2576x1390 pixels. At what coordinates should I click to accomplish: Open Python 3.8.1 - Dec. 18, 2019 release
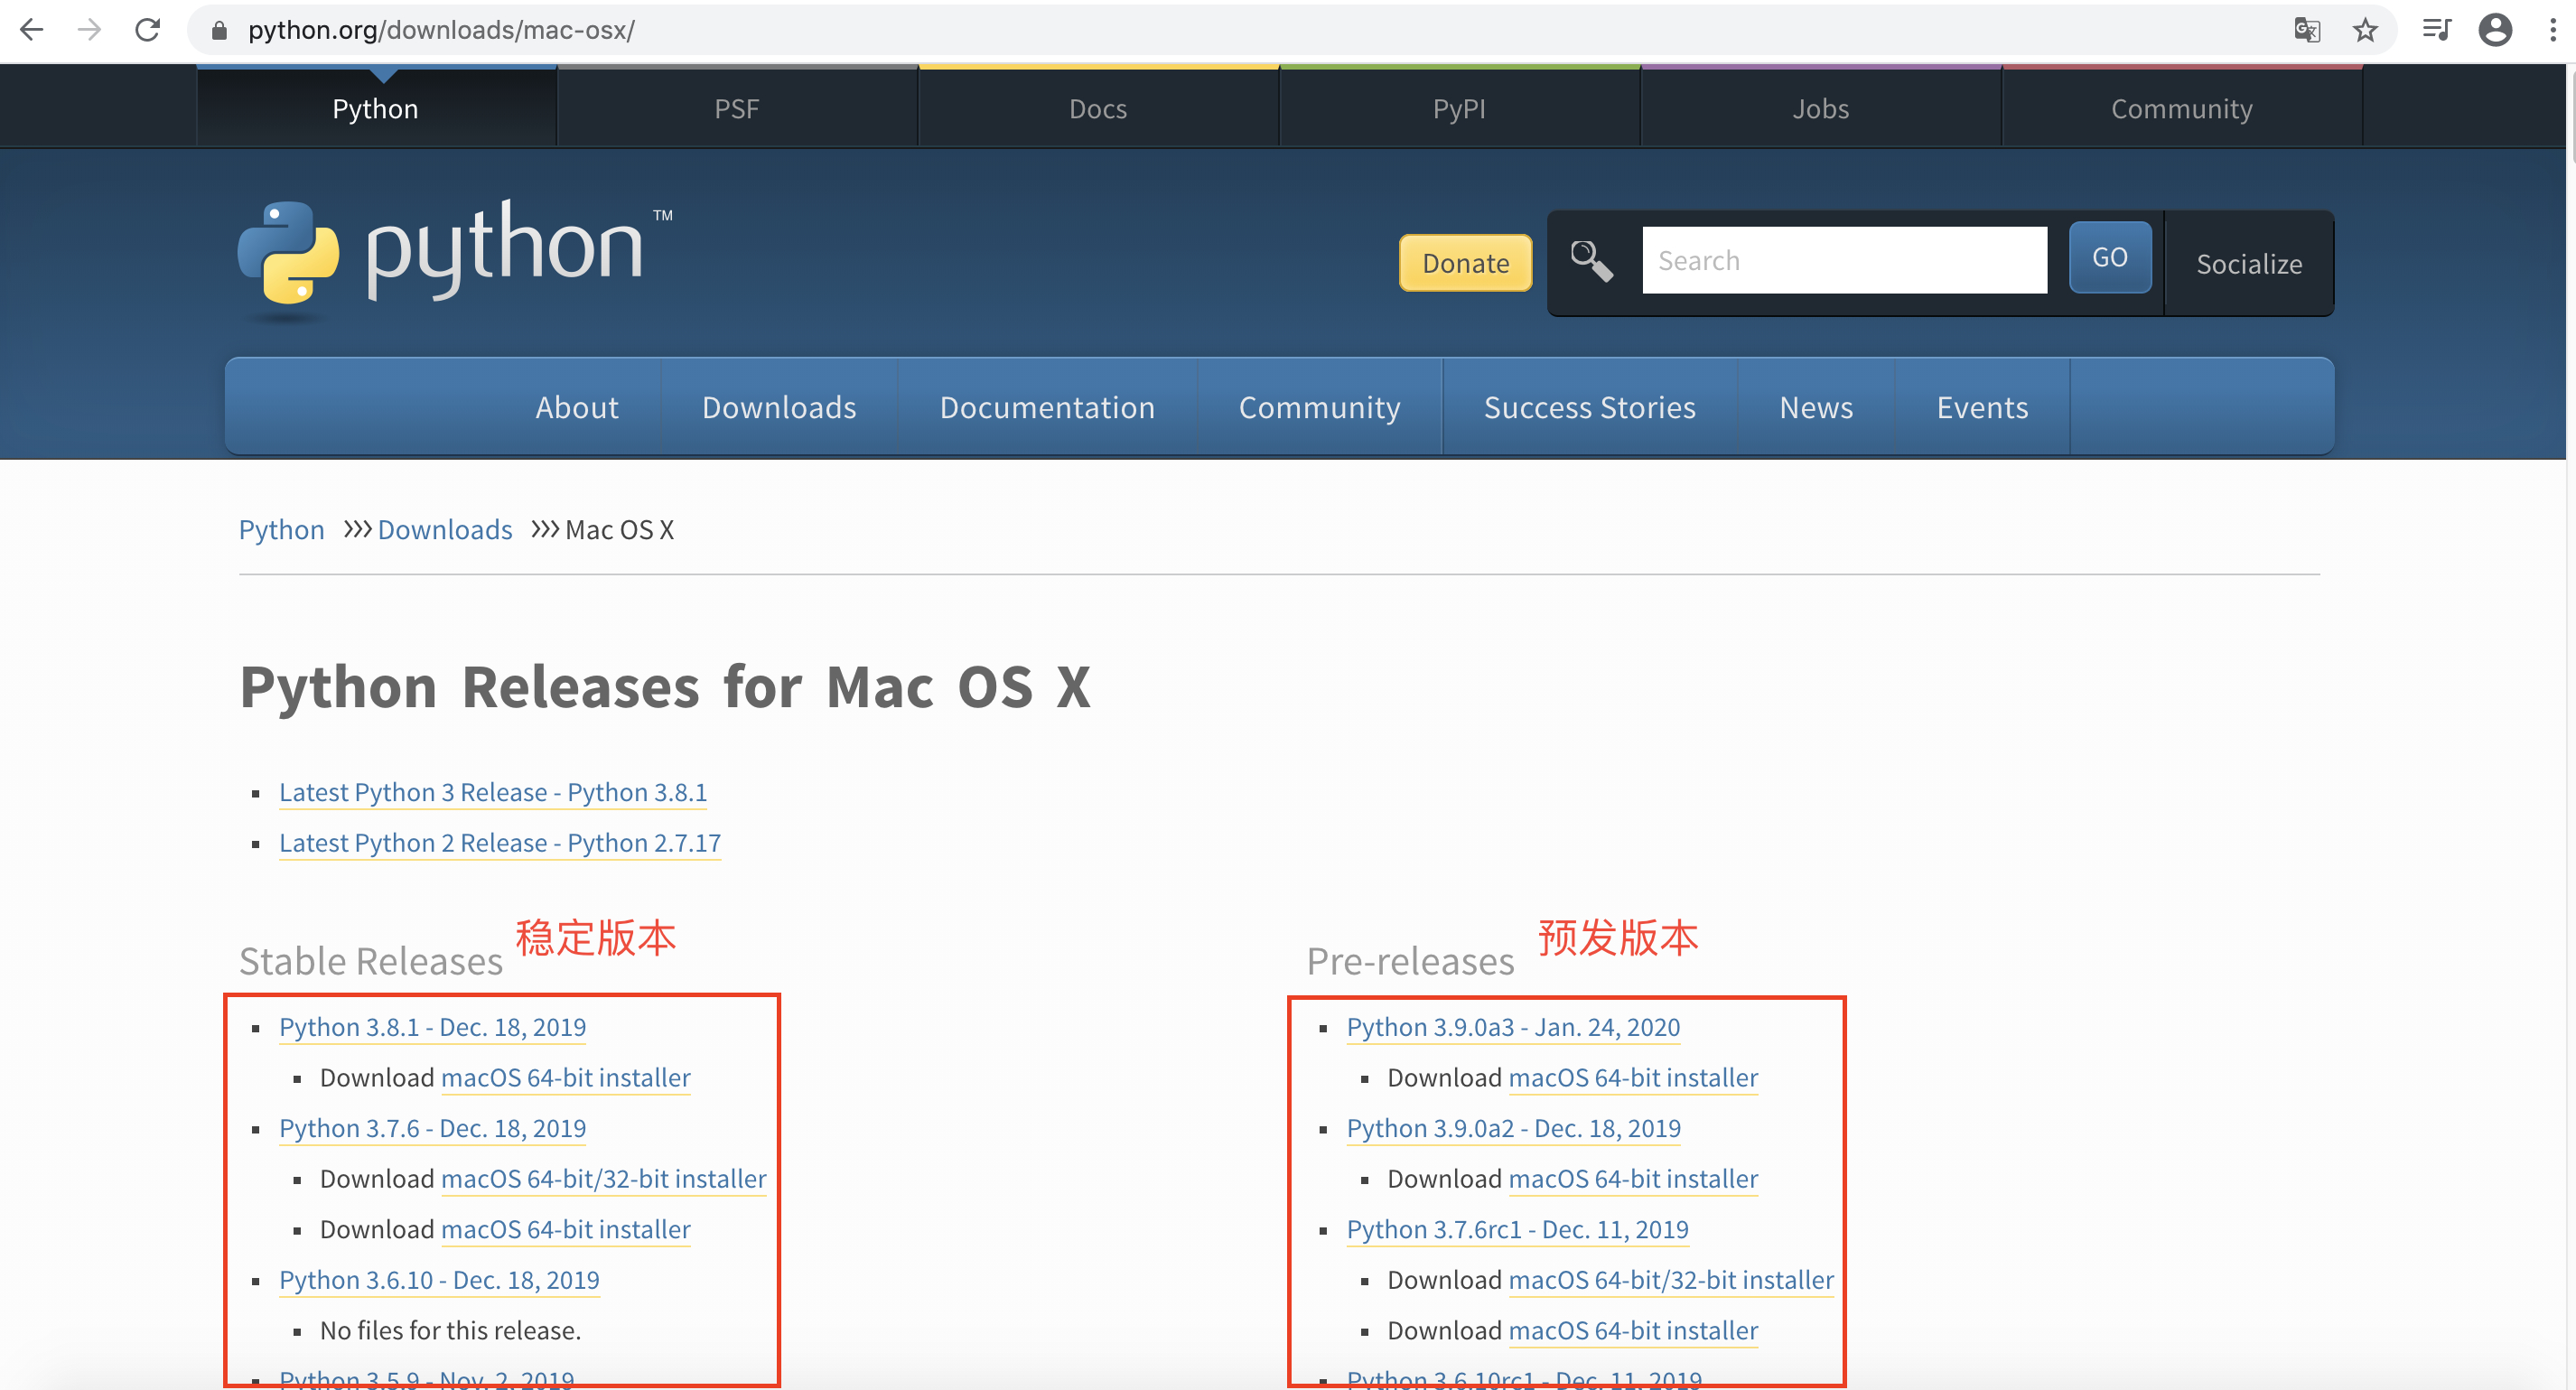[433, 1027]
